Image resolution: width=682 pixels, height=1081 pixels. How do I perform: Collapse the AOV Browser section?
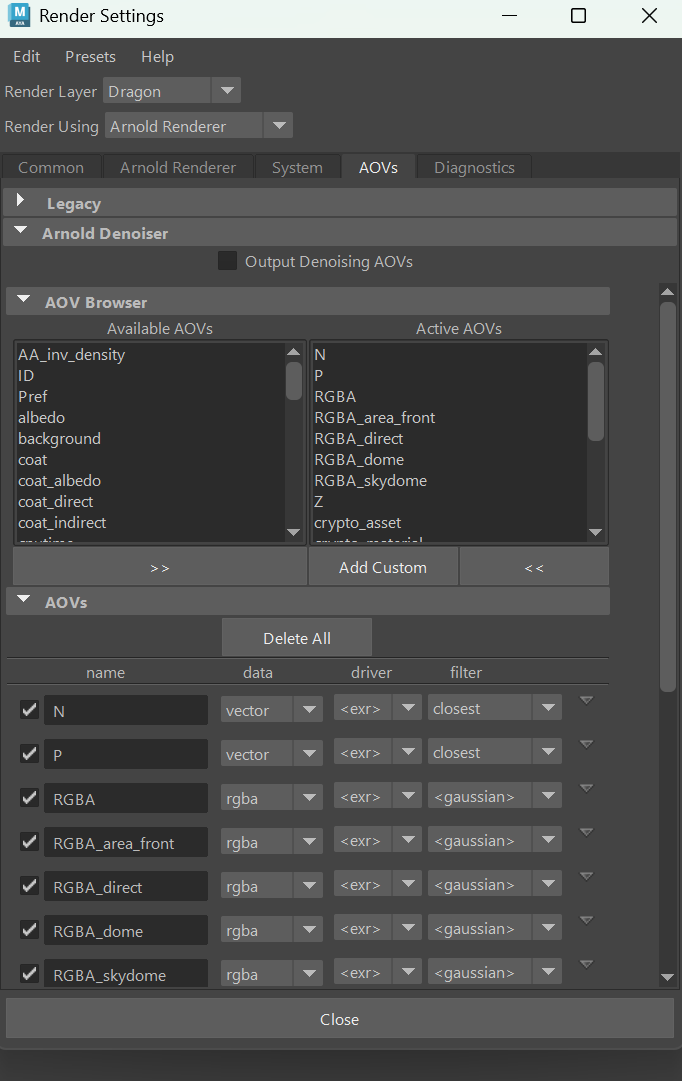click(23, 299)
